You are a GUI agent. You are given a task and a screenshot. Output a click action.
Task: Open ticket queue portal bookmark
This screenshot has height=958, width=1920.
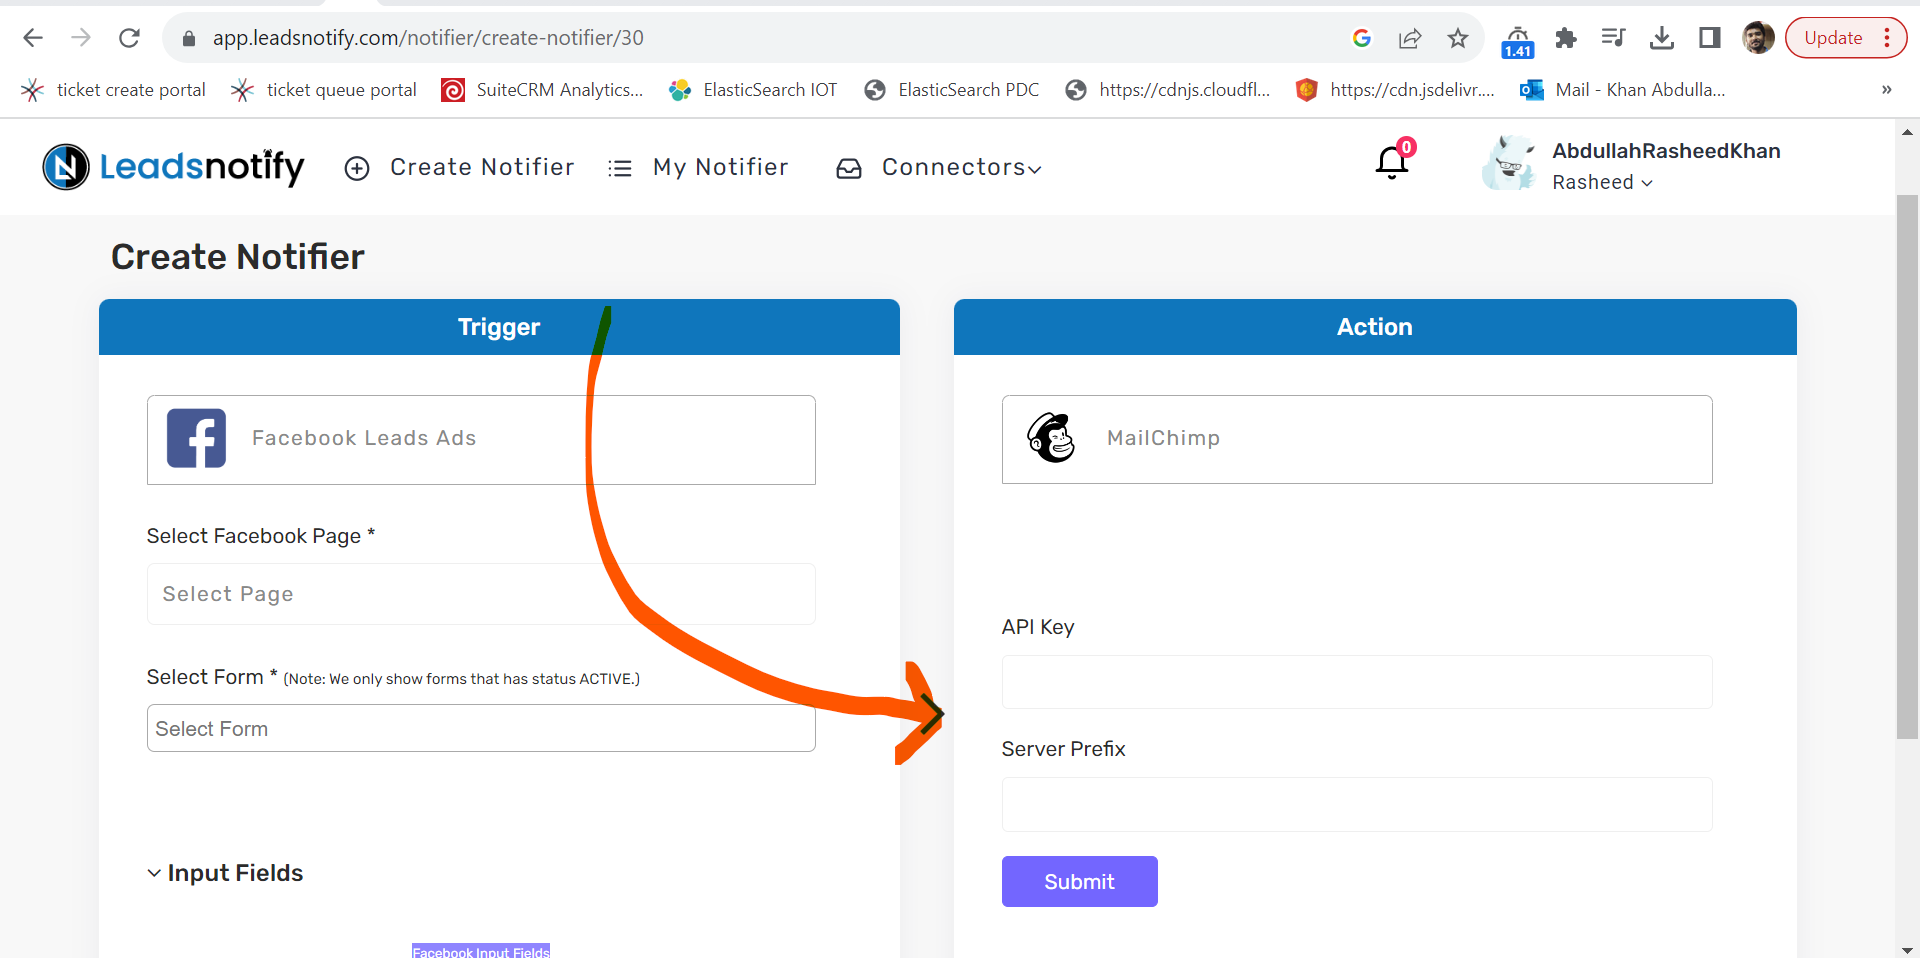pos(324,90)
